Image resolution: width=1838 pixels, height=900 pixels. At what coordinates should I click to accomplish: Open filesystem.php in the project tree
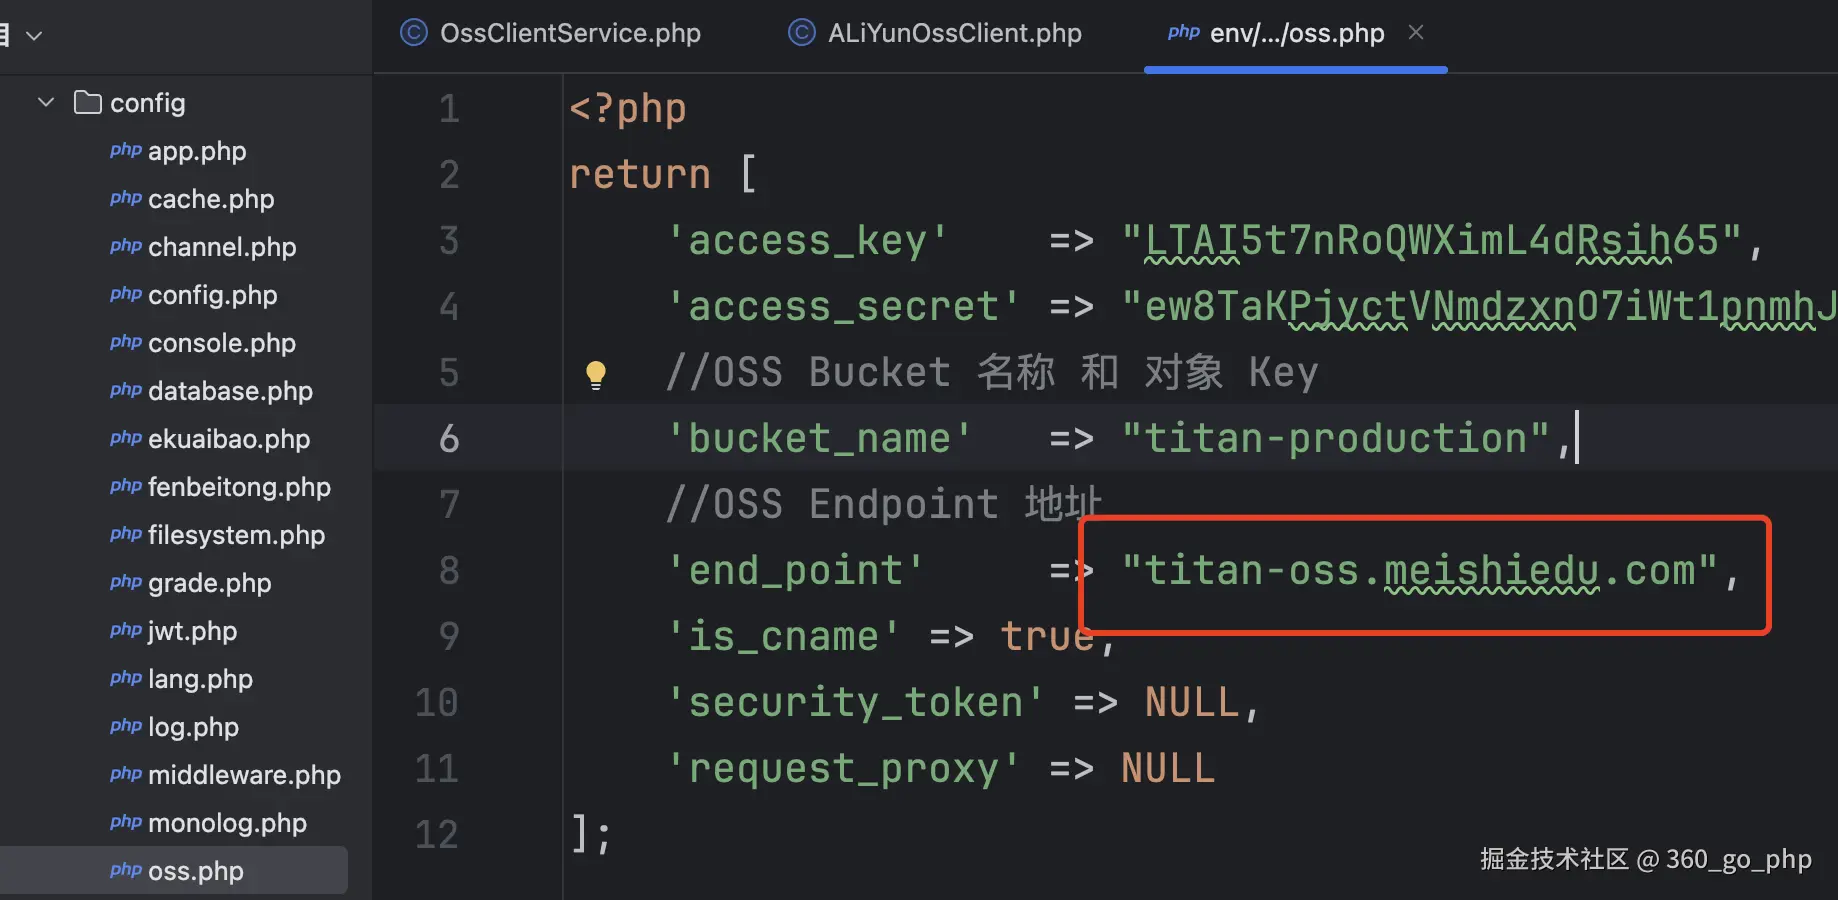click(236, 535)
